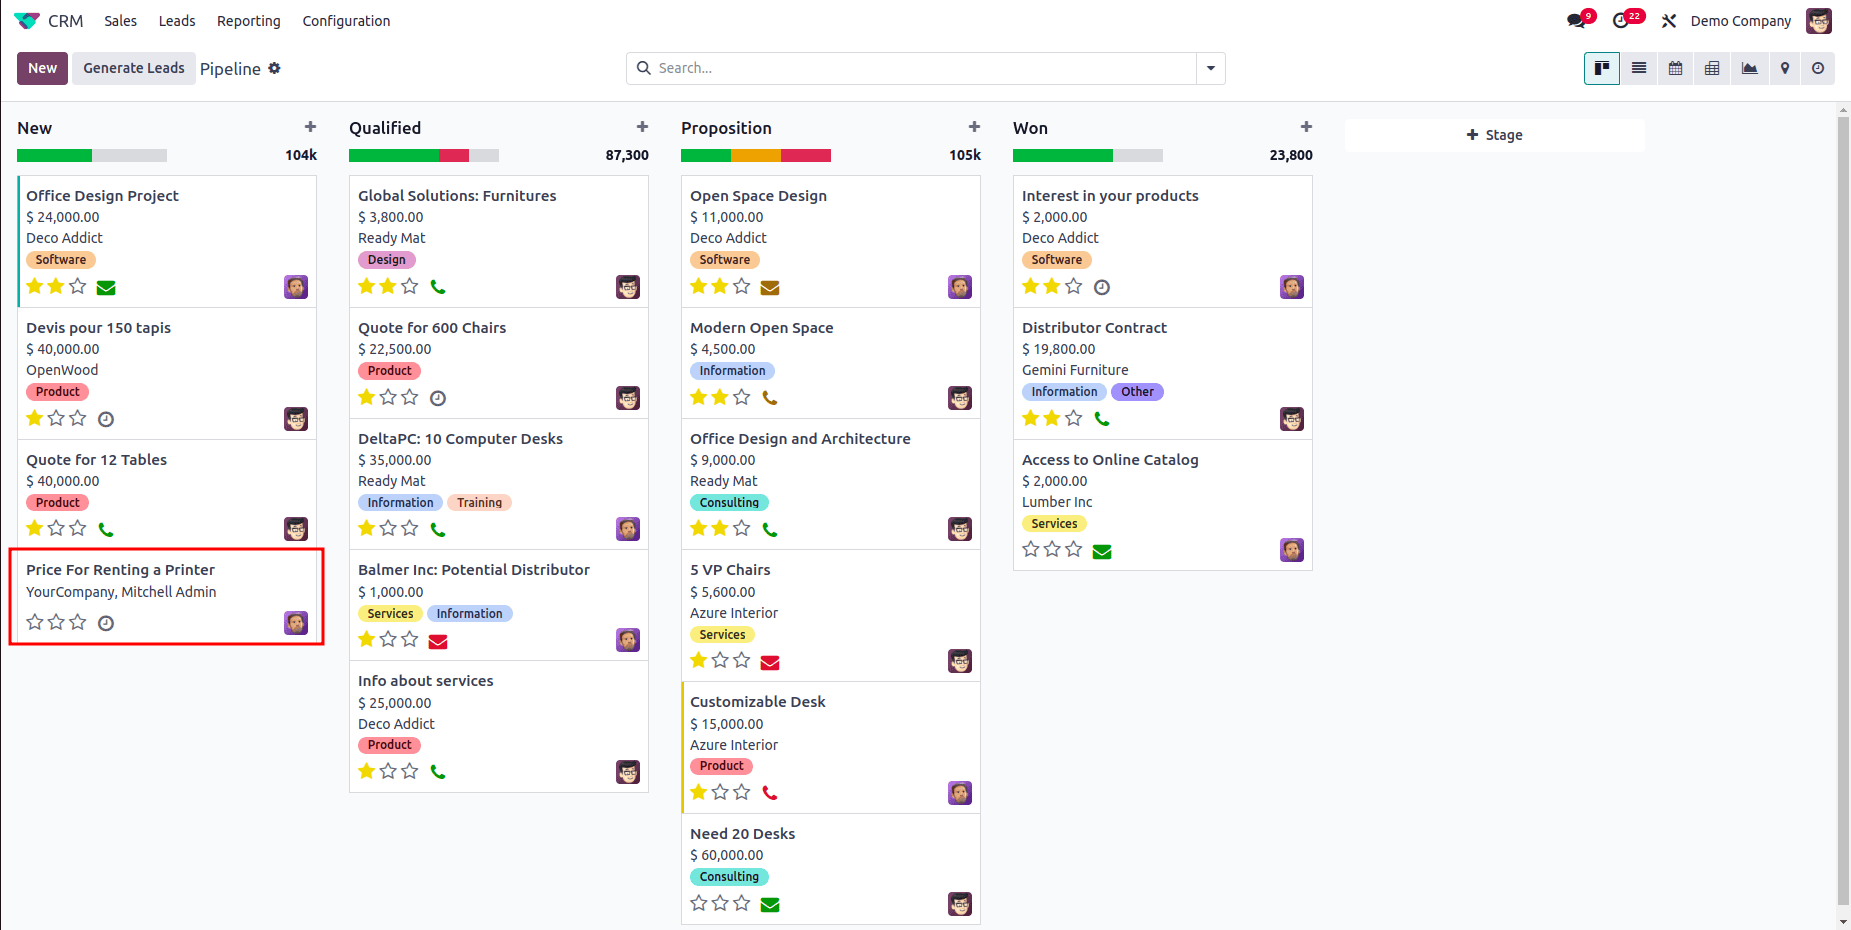
Task: Click the green segment of Won progress bar
Action: (x=1063, y=155)
